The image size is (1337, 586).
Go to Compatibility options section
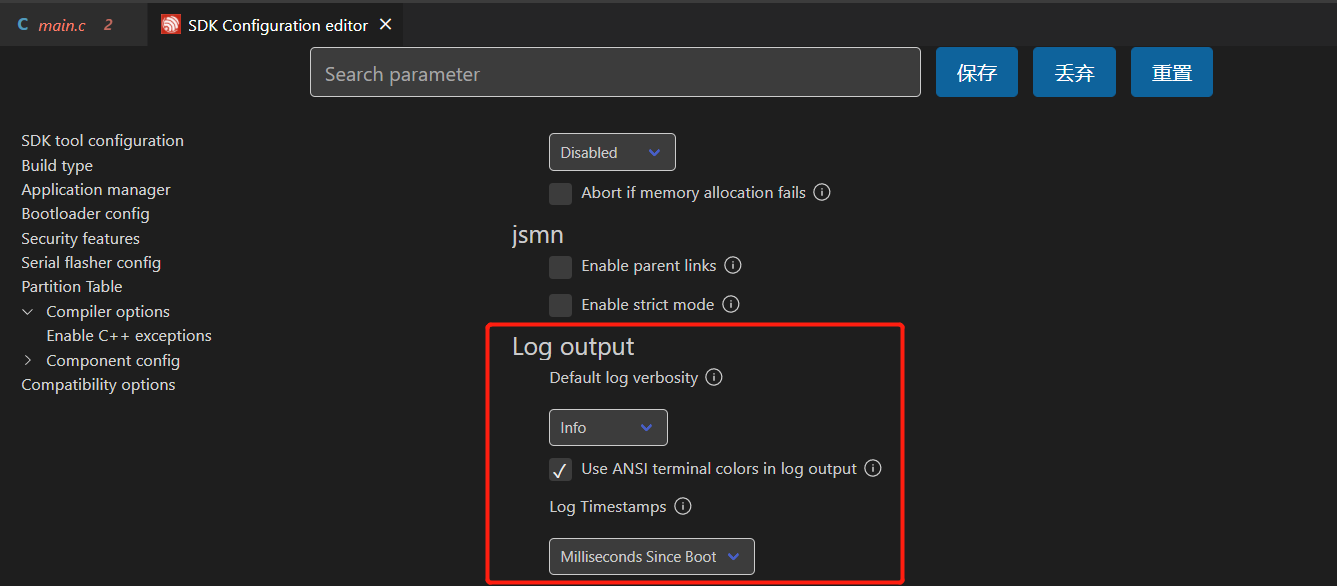pyautogui.click(x=98, y=384)
